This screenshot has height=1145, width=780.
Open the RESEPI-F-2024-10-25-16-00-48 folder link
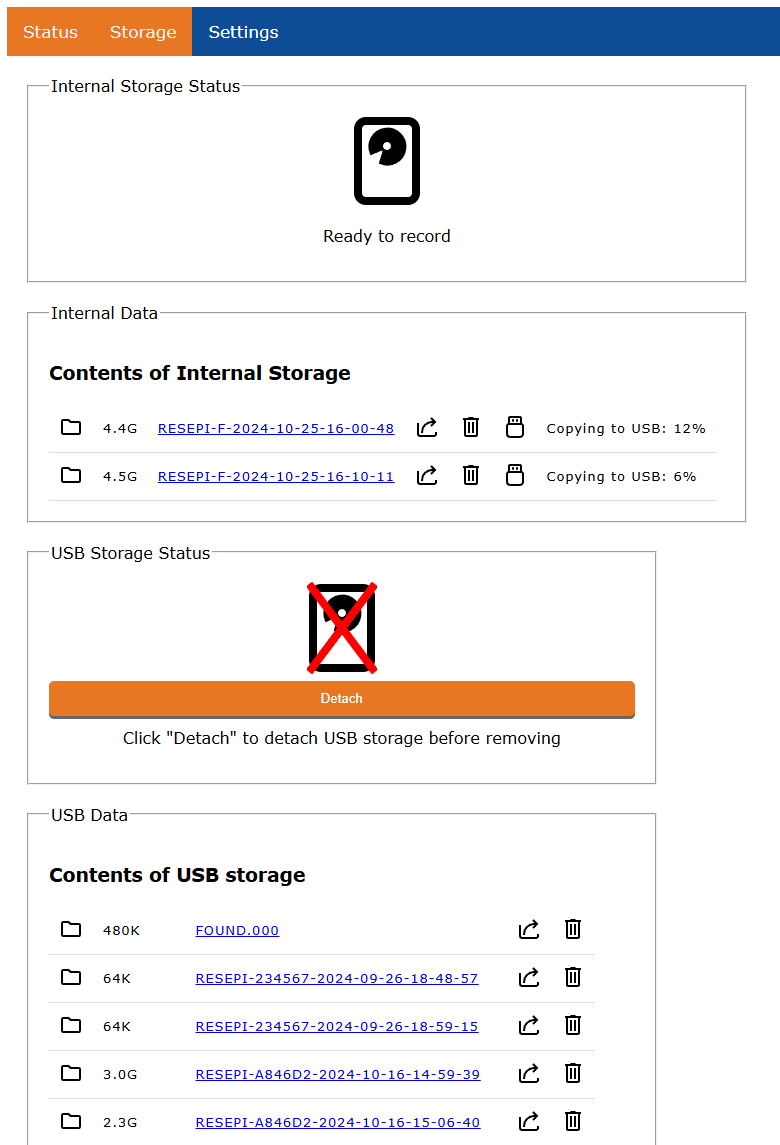tap(276, 427)
